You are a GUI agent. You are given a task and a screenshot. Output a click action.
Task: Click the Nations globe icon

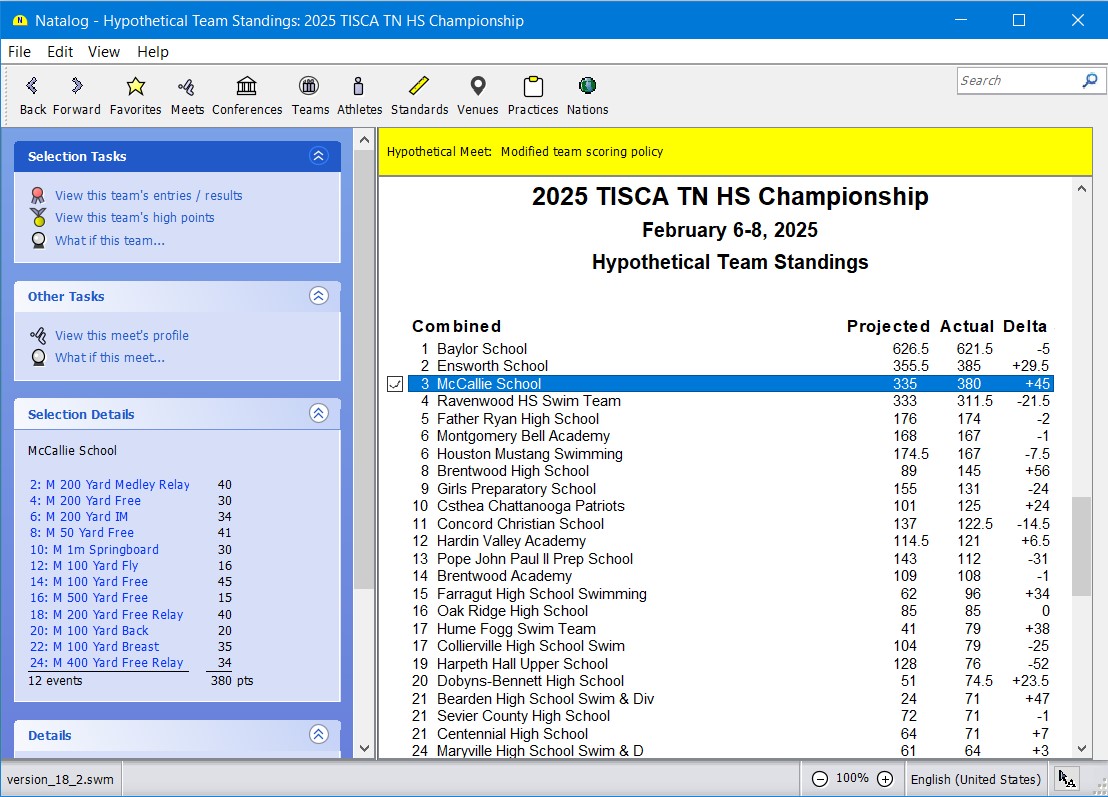tap(587, 87)
